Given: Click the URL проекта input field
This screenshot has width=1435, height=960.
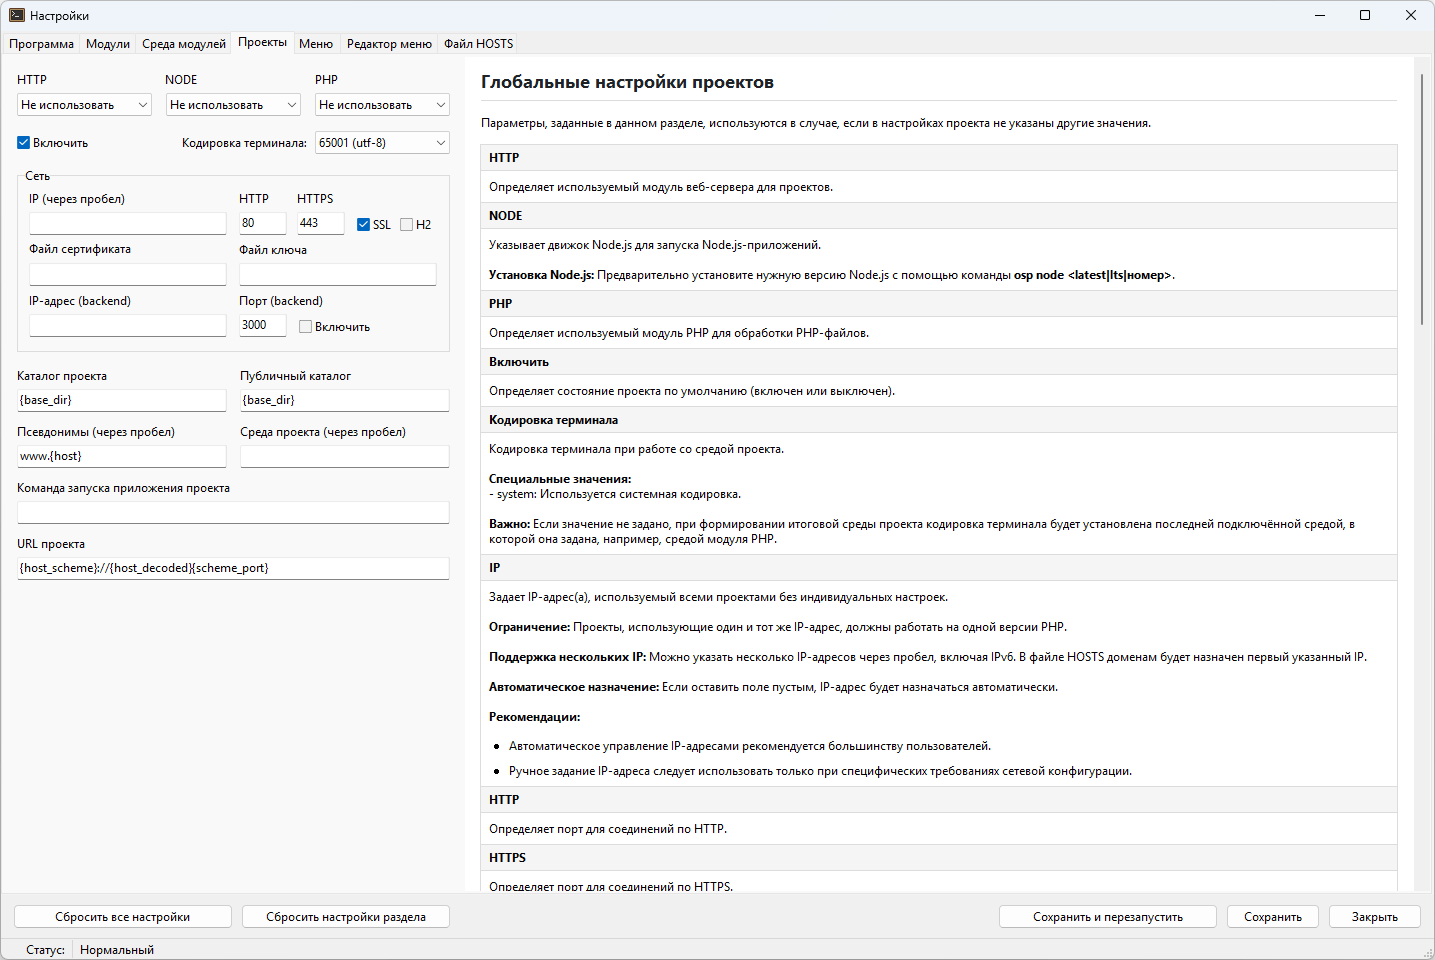Looking at the screenshot, I should point(233,568).
